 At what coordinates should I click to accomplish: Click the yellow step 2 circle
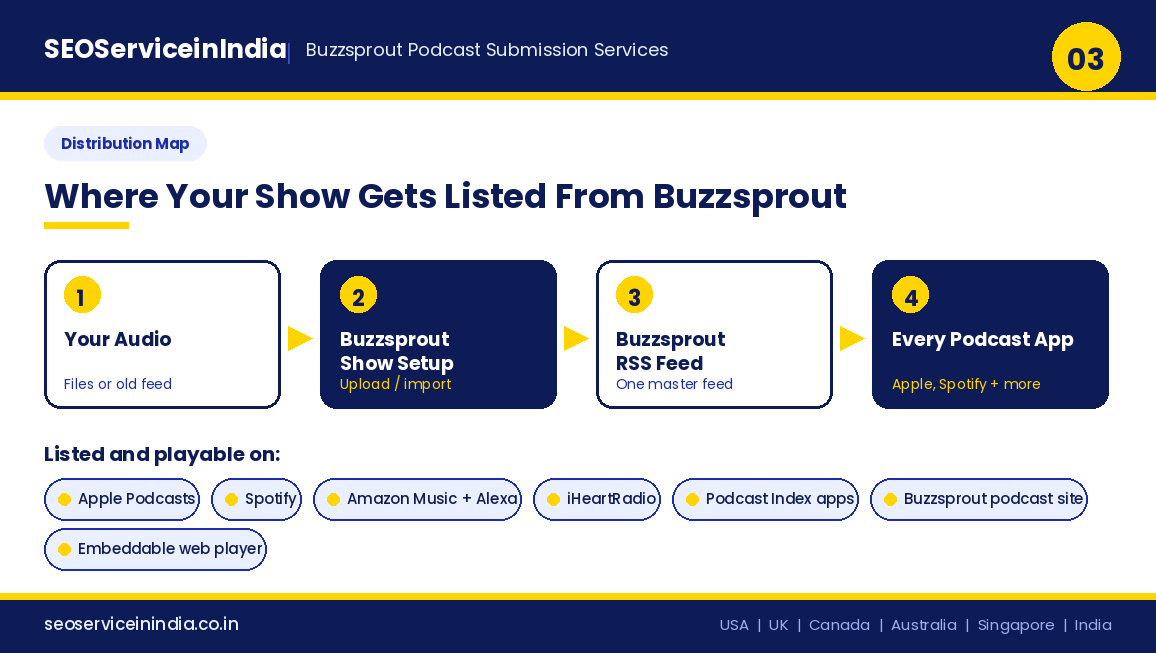(358, 296)
